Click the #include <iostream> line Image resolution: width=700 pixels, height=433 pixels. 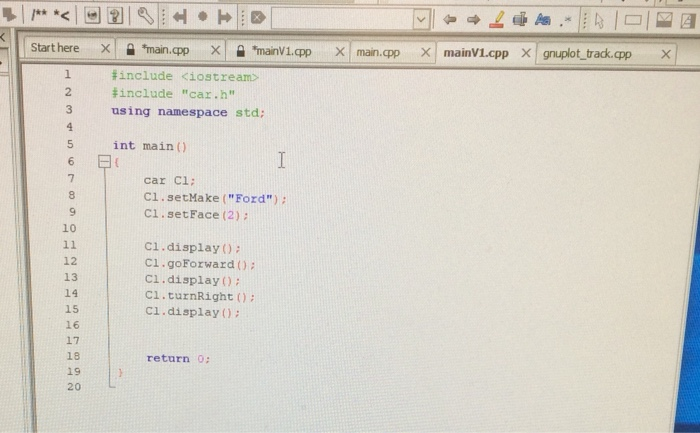pos(185,76)
